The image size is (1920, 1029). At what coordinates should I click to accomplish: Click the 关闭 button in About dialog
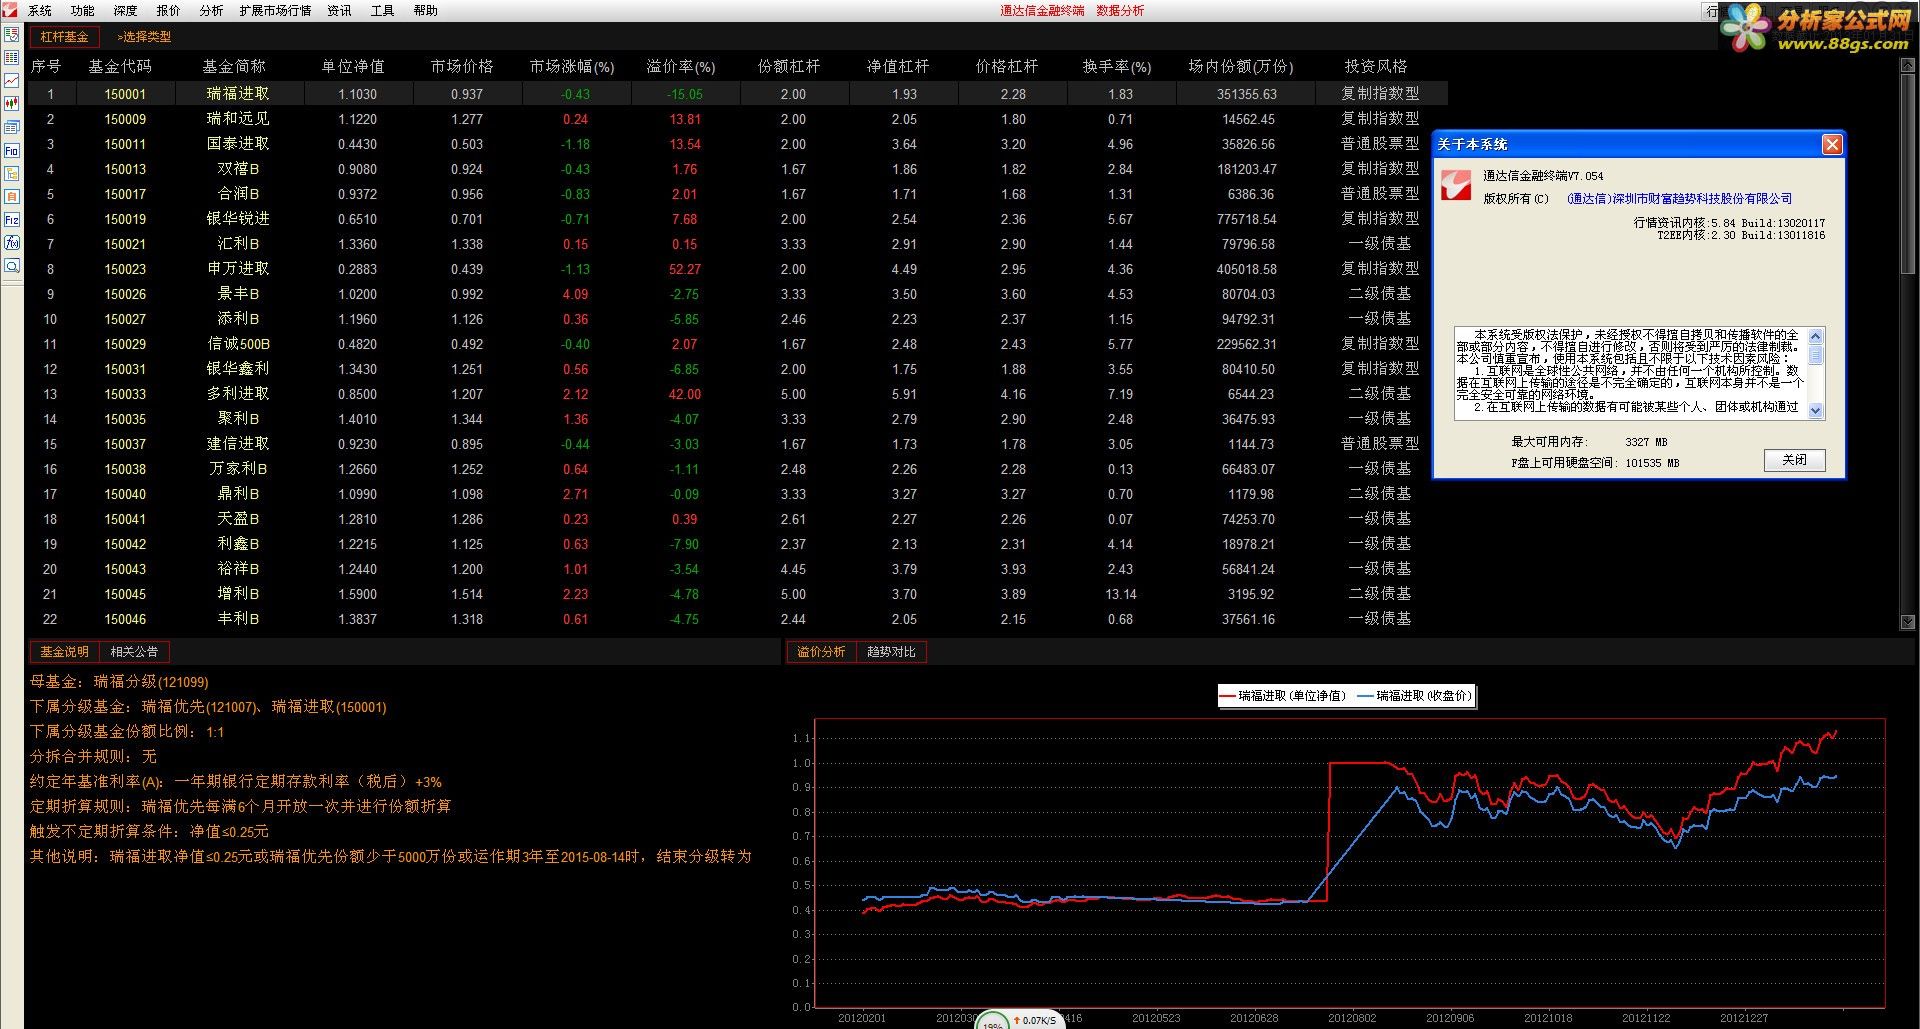(1795, 460)
